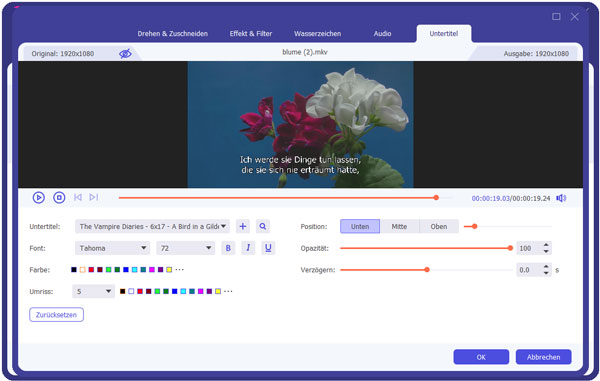Open more colors for Farbe row
Screen dimensions: 600x381
pyautogui.click(x=179, y=270)
